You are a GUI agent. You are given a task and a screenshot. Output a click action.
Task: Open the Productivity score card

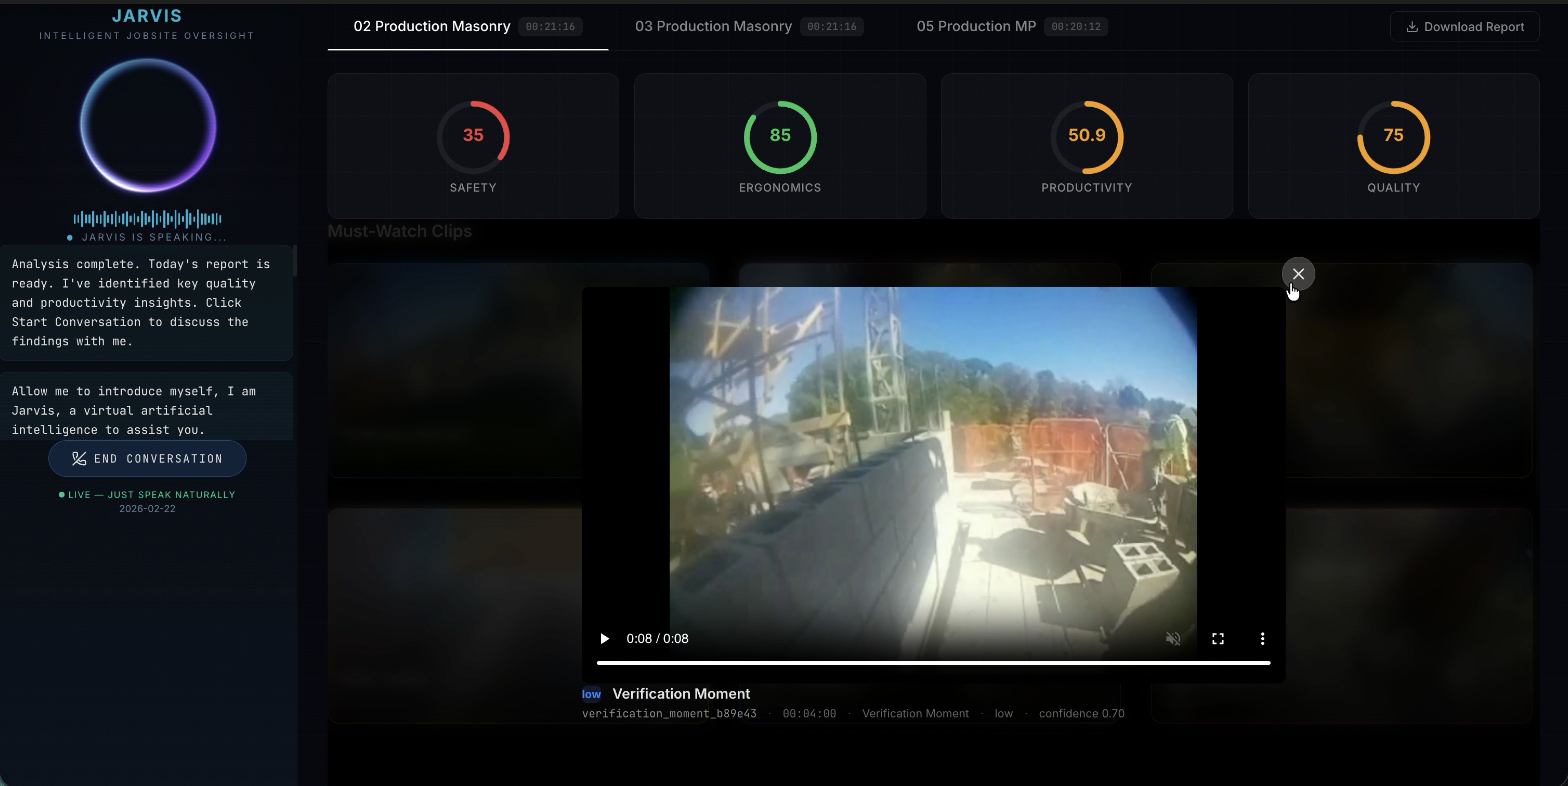tap(1087, 146)
